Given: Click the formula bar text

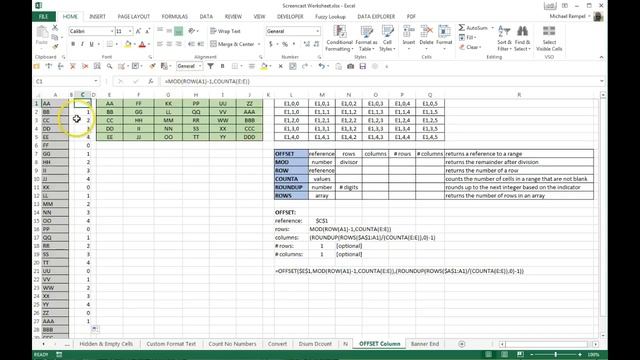Looking at the screenshot, I should click(x=207, y=81).
